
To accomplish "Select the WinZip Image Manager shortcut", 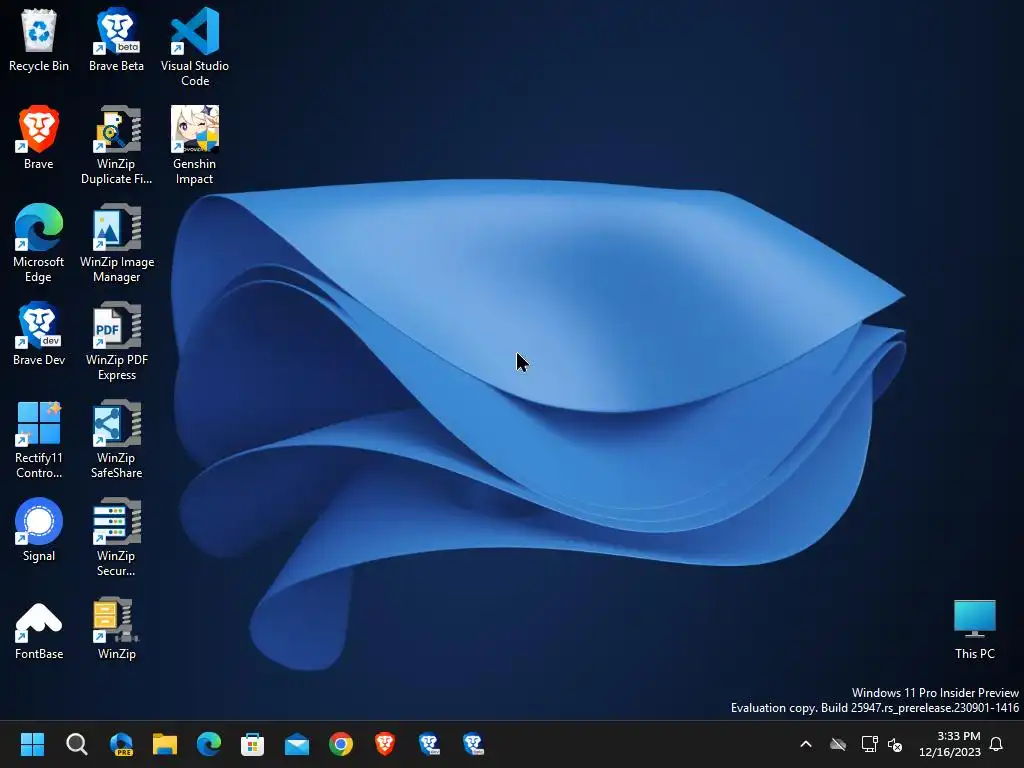I will click(x=116, y=243).
